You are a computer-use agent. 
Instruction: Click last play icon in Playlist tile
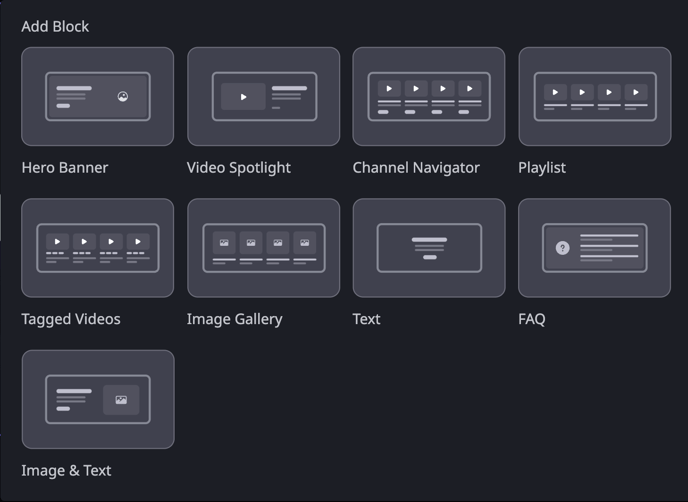tap(636, 92)
